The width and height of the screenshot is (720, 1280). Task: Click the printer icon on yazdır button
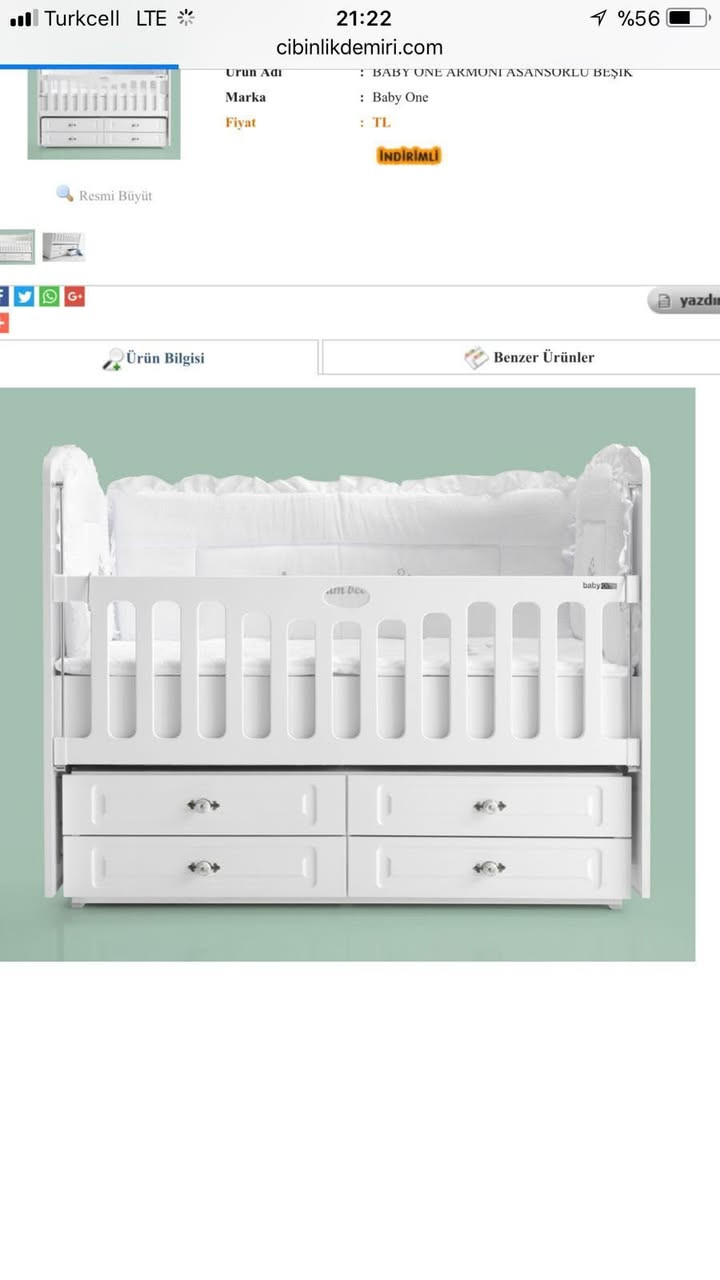664,300
